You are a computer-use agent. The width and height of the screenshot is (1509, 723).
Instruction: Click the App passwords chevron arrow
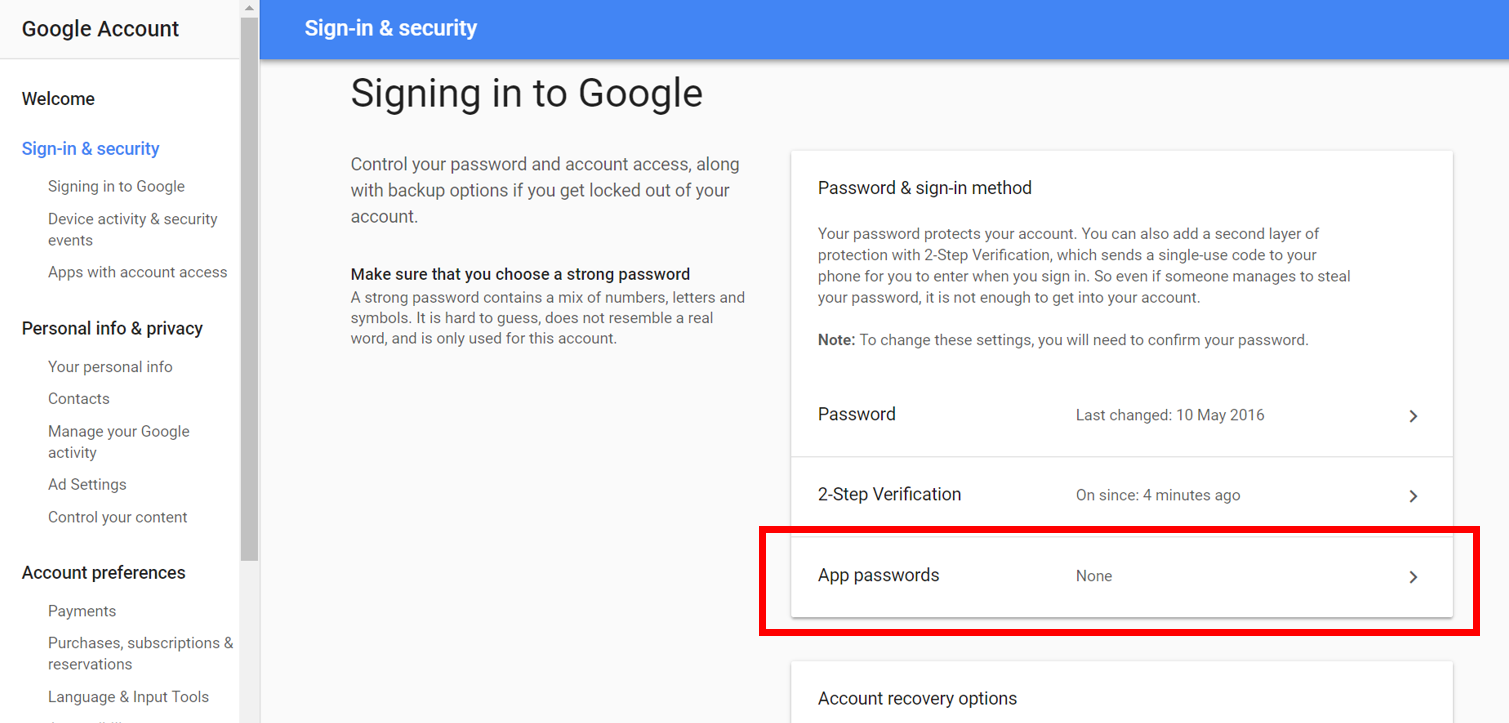click(x=1413, y=577)
